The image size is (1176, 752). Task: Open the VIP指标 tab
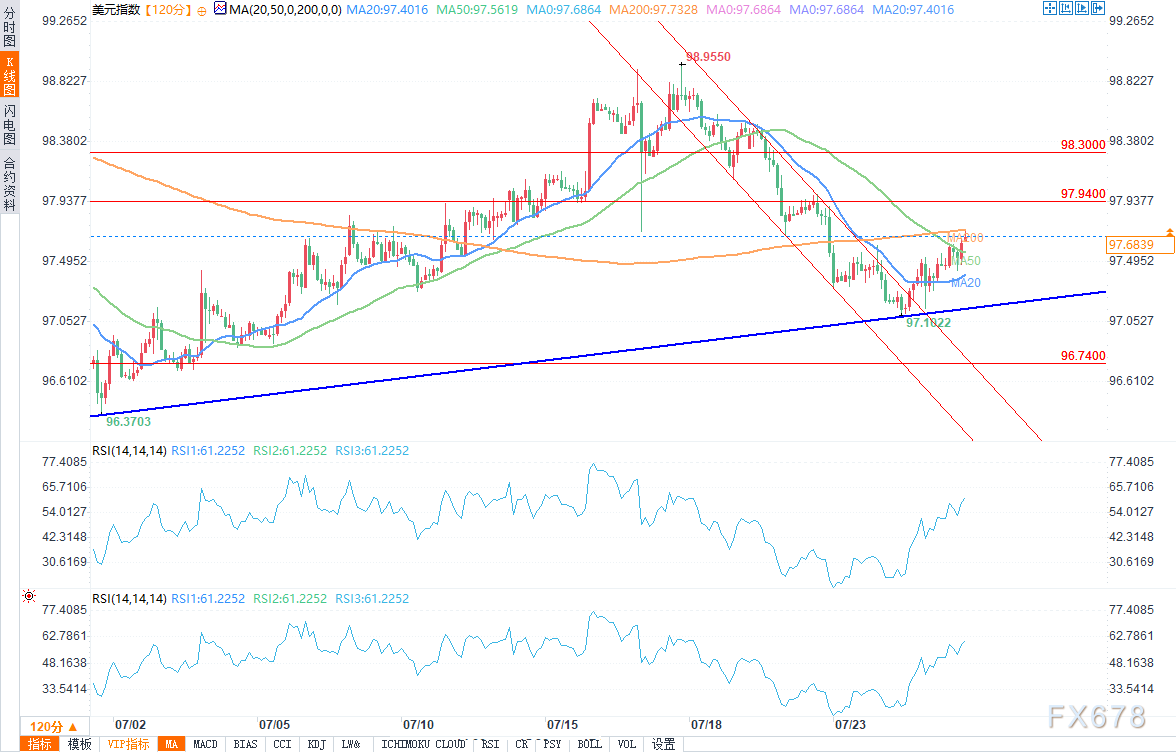[x=128, y=744]
